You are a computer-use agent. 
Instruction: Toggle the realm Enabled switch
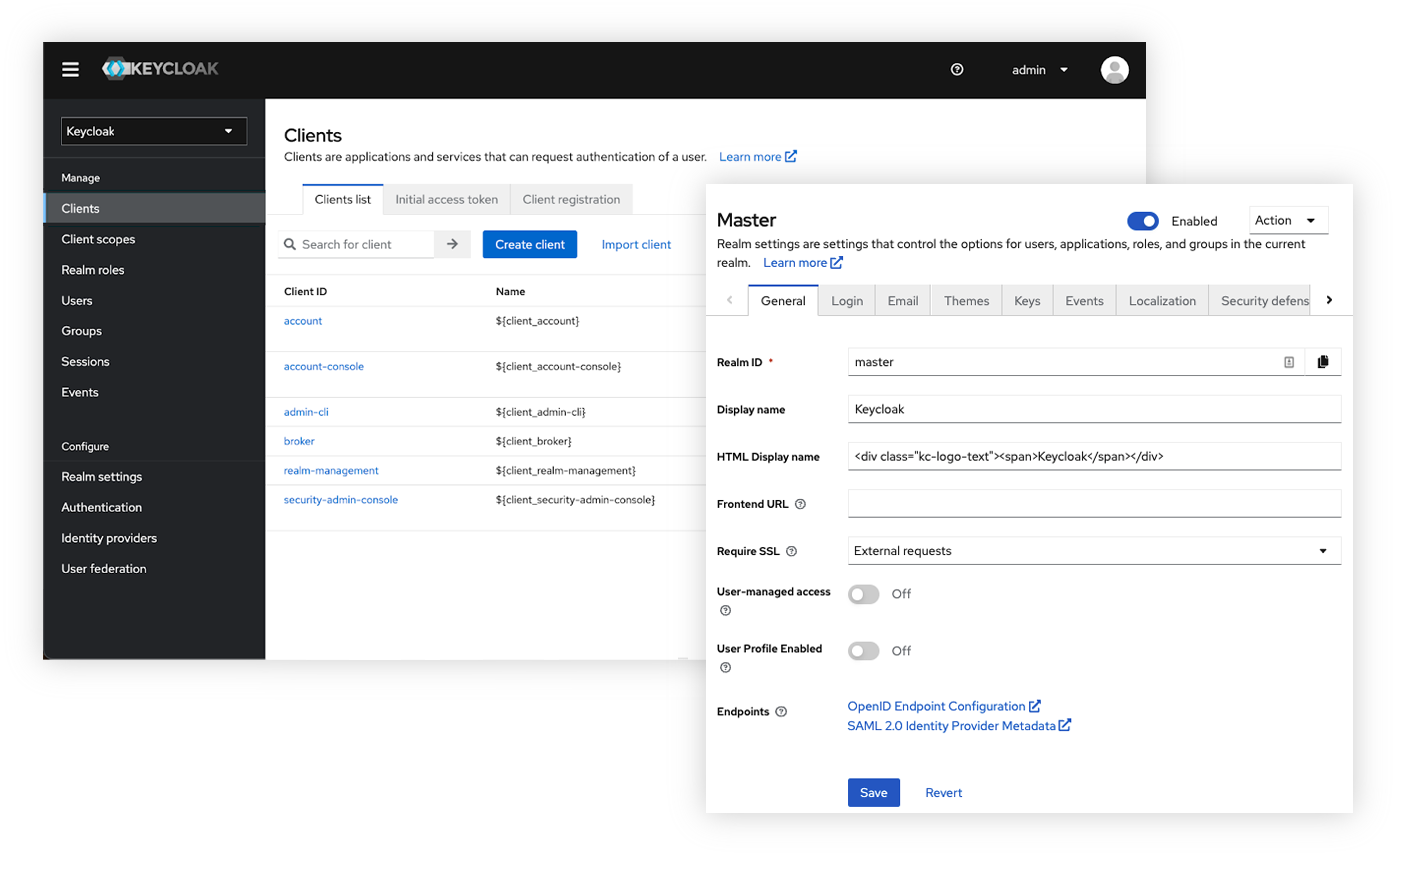[1143, 221]
